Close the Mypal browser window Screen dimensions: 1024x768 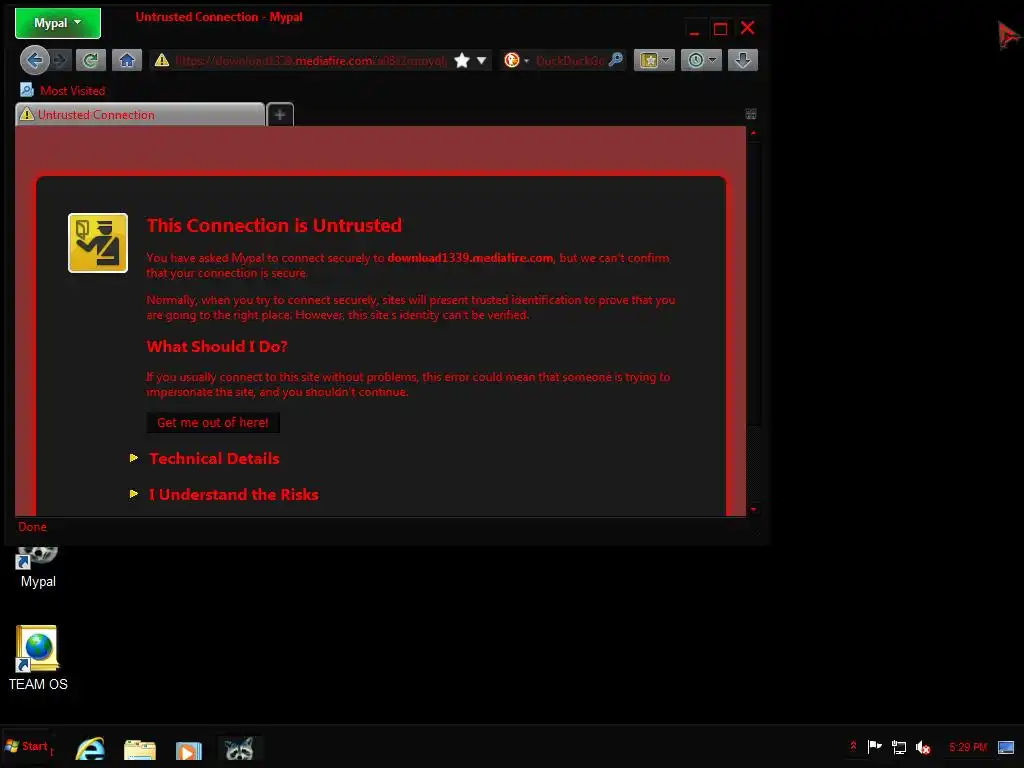pyautogui.click(x=748, y=28)
